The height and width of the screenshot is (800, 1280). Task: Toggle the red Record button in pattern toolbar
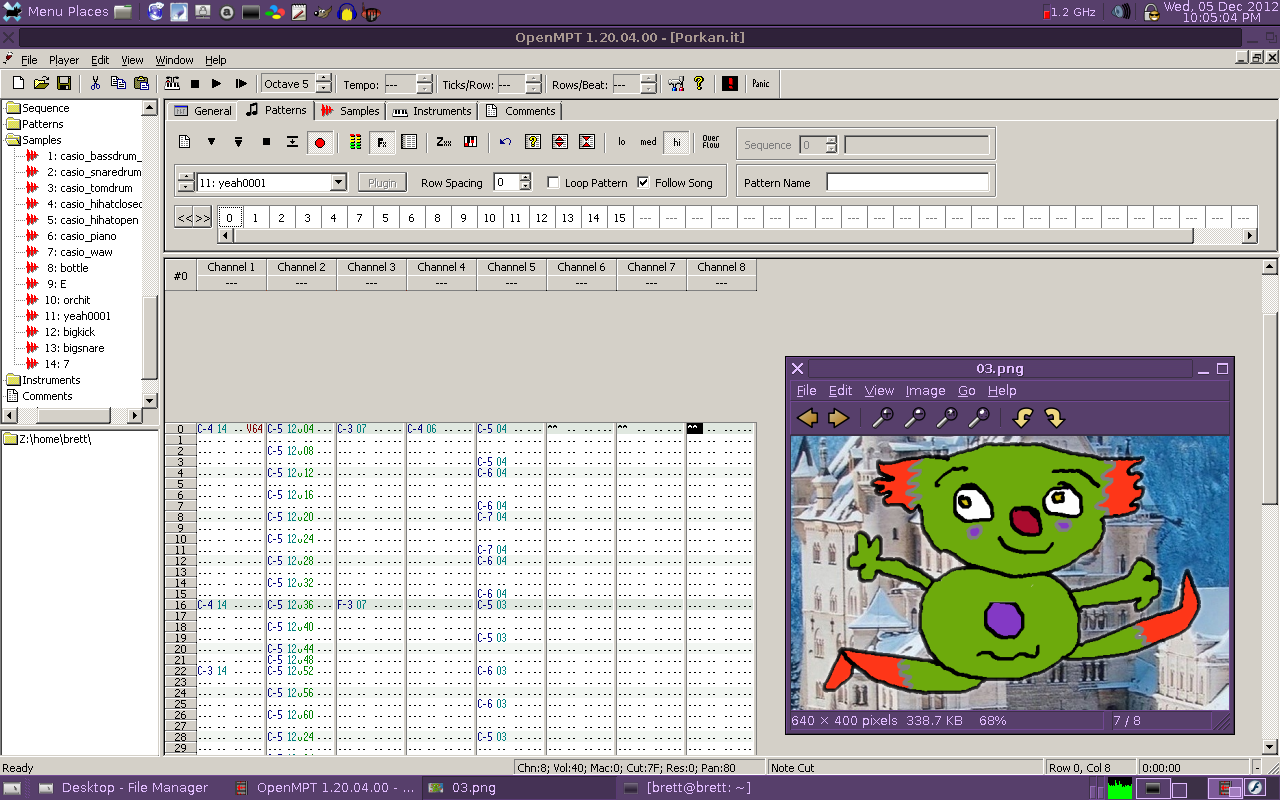(320, 142)
